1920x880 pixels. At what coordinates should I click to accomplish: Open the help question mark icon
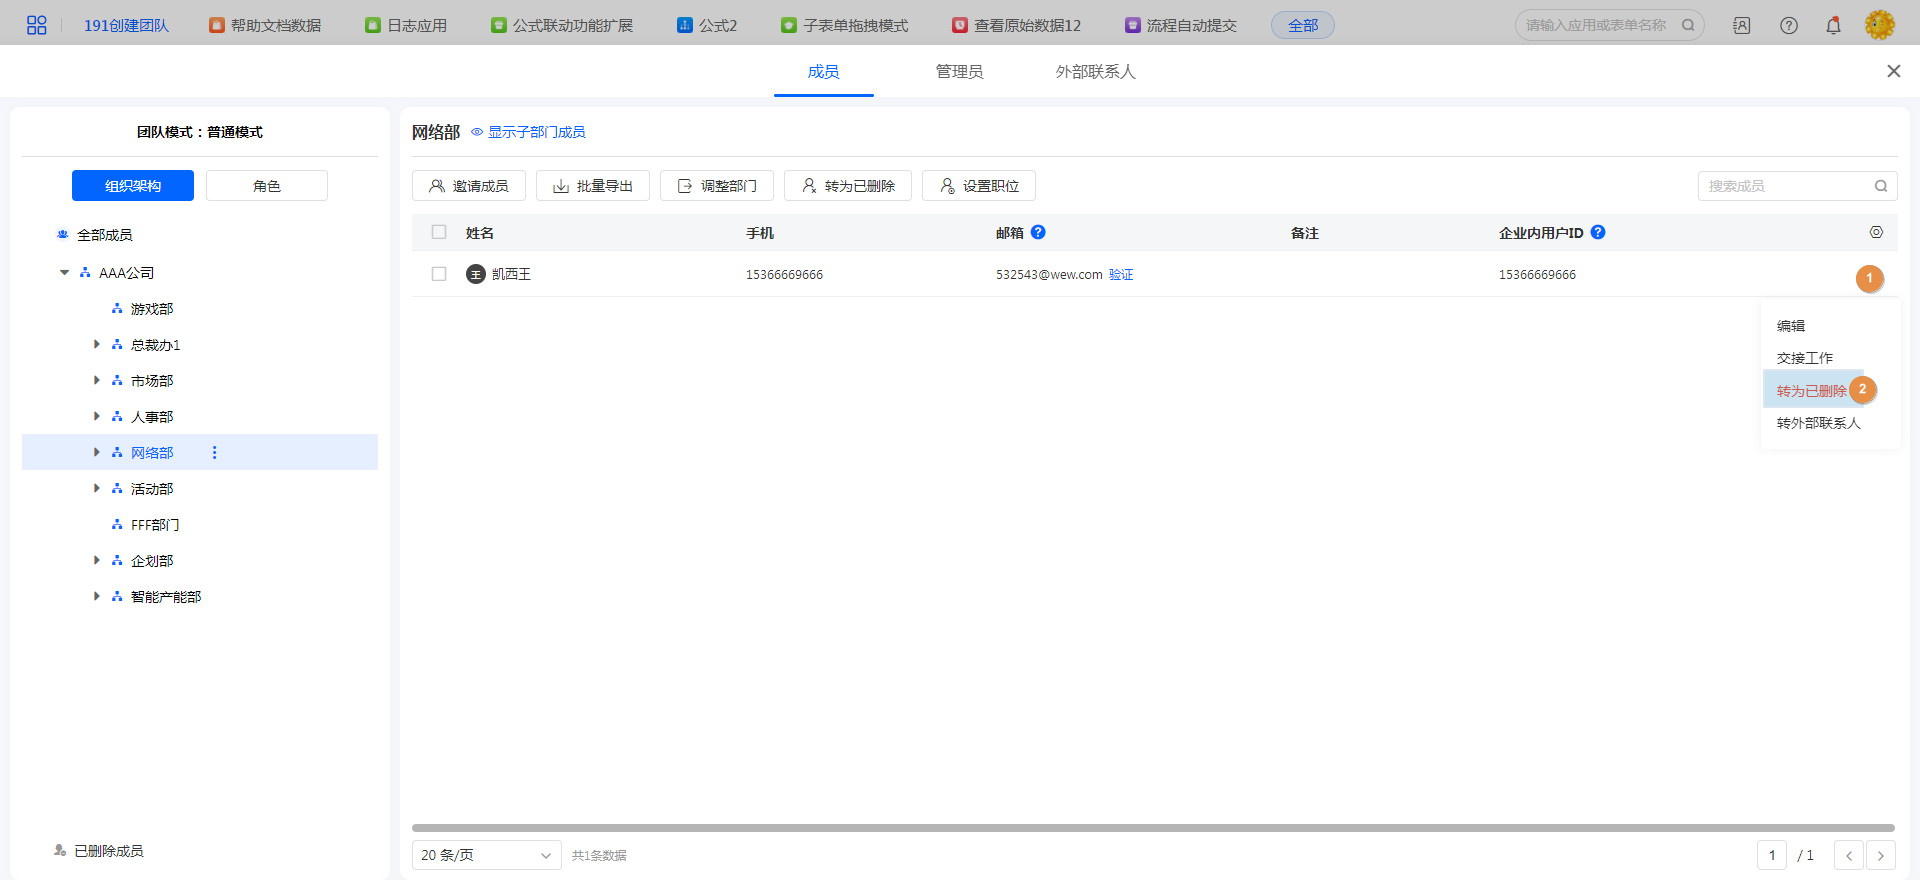pyautogui.click(x=1789, y=25)
